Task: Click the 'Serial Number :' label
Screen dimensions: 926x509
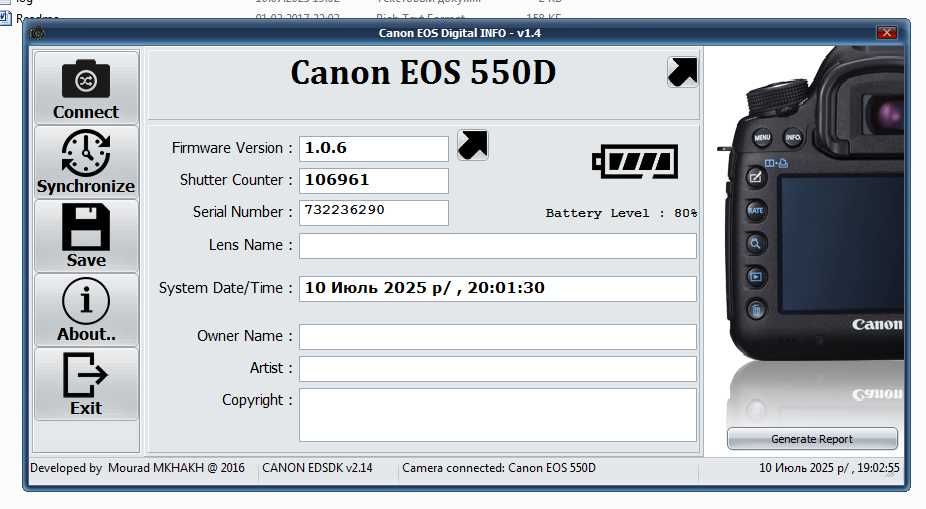Action: point(242,212)
